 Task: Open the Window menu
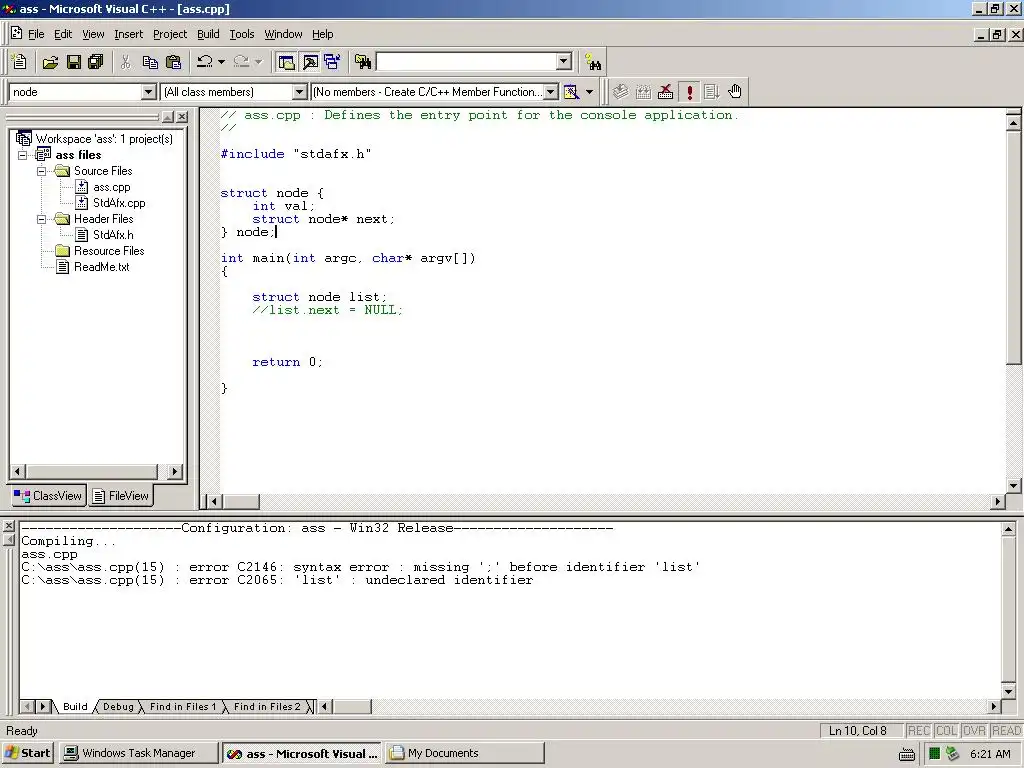tap(283, 34)
